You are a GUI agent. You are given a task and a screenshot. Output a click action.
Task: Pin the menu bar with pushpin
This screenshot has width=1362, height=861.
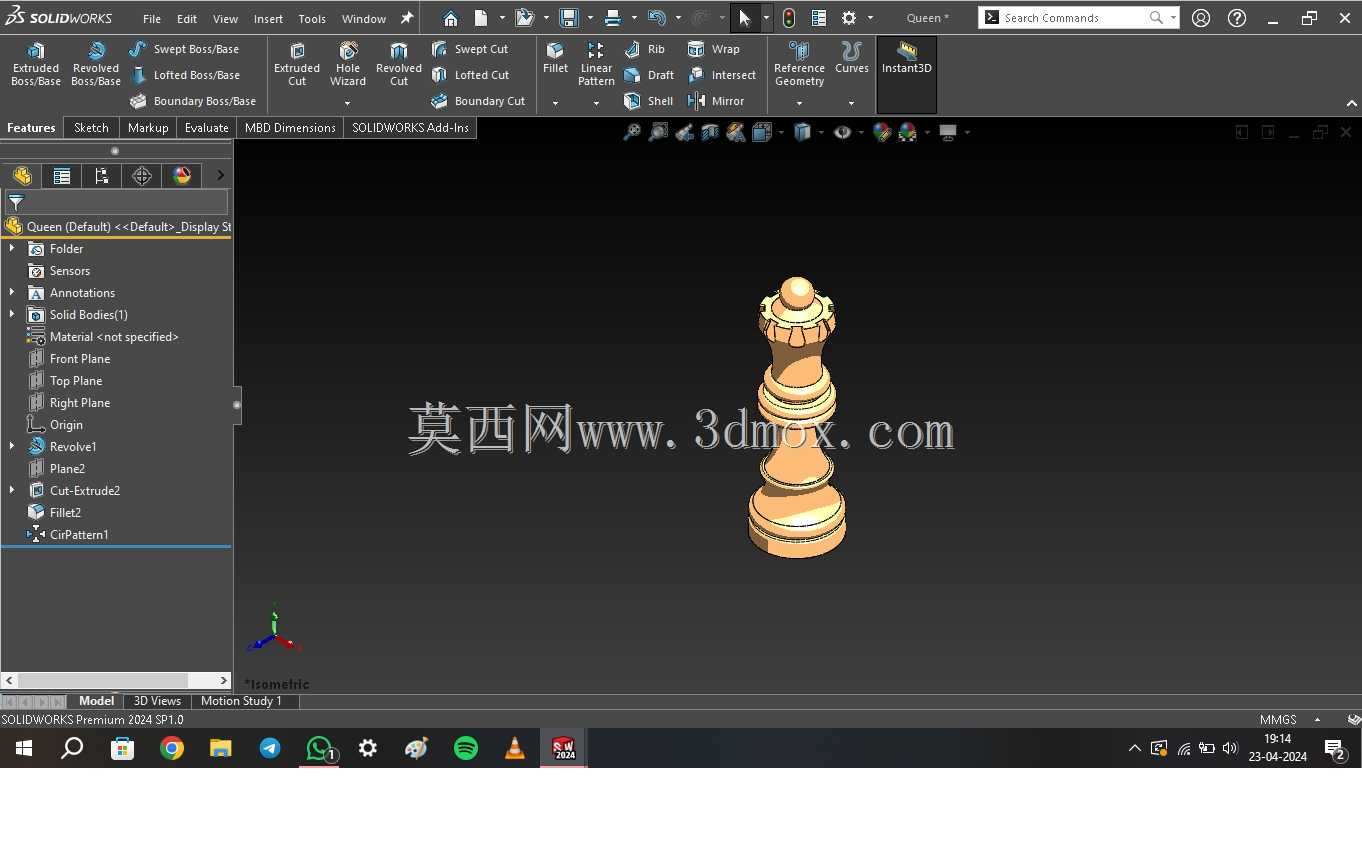(407, 18)
